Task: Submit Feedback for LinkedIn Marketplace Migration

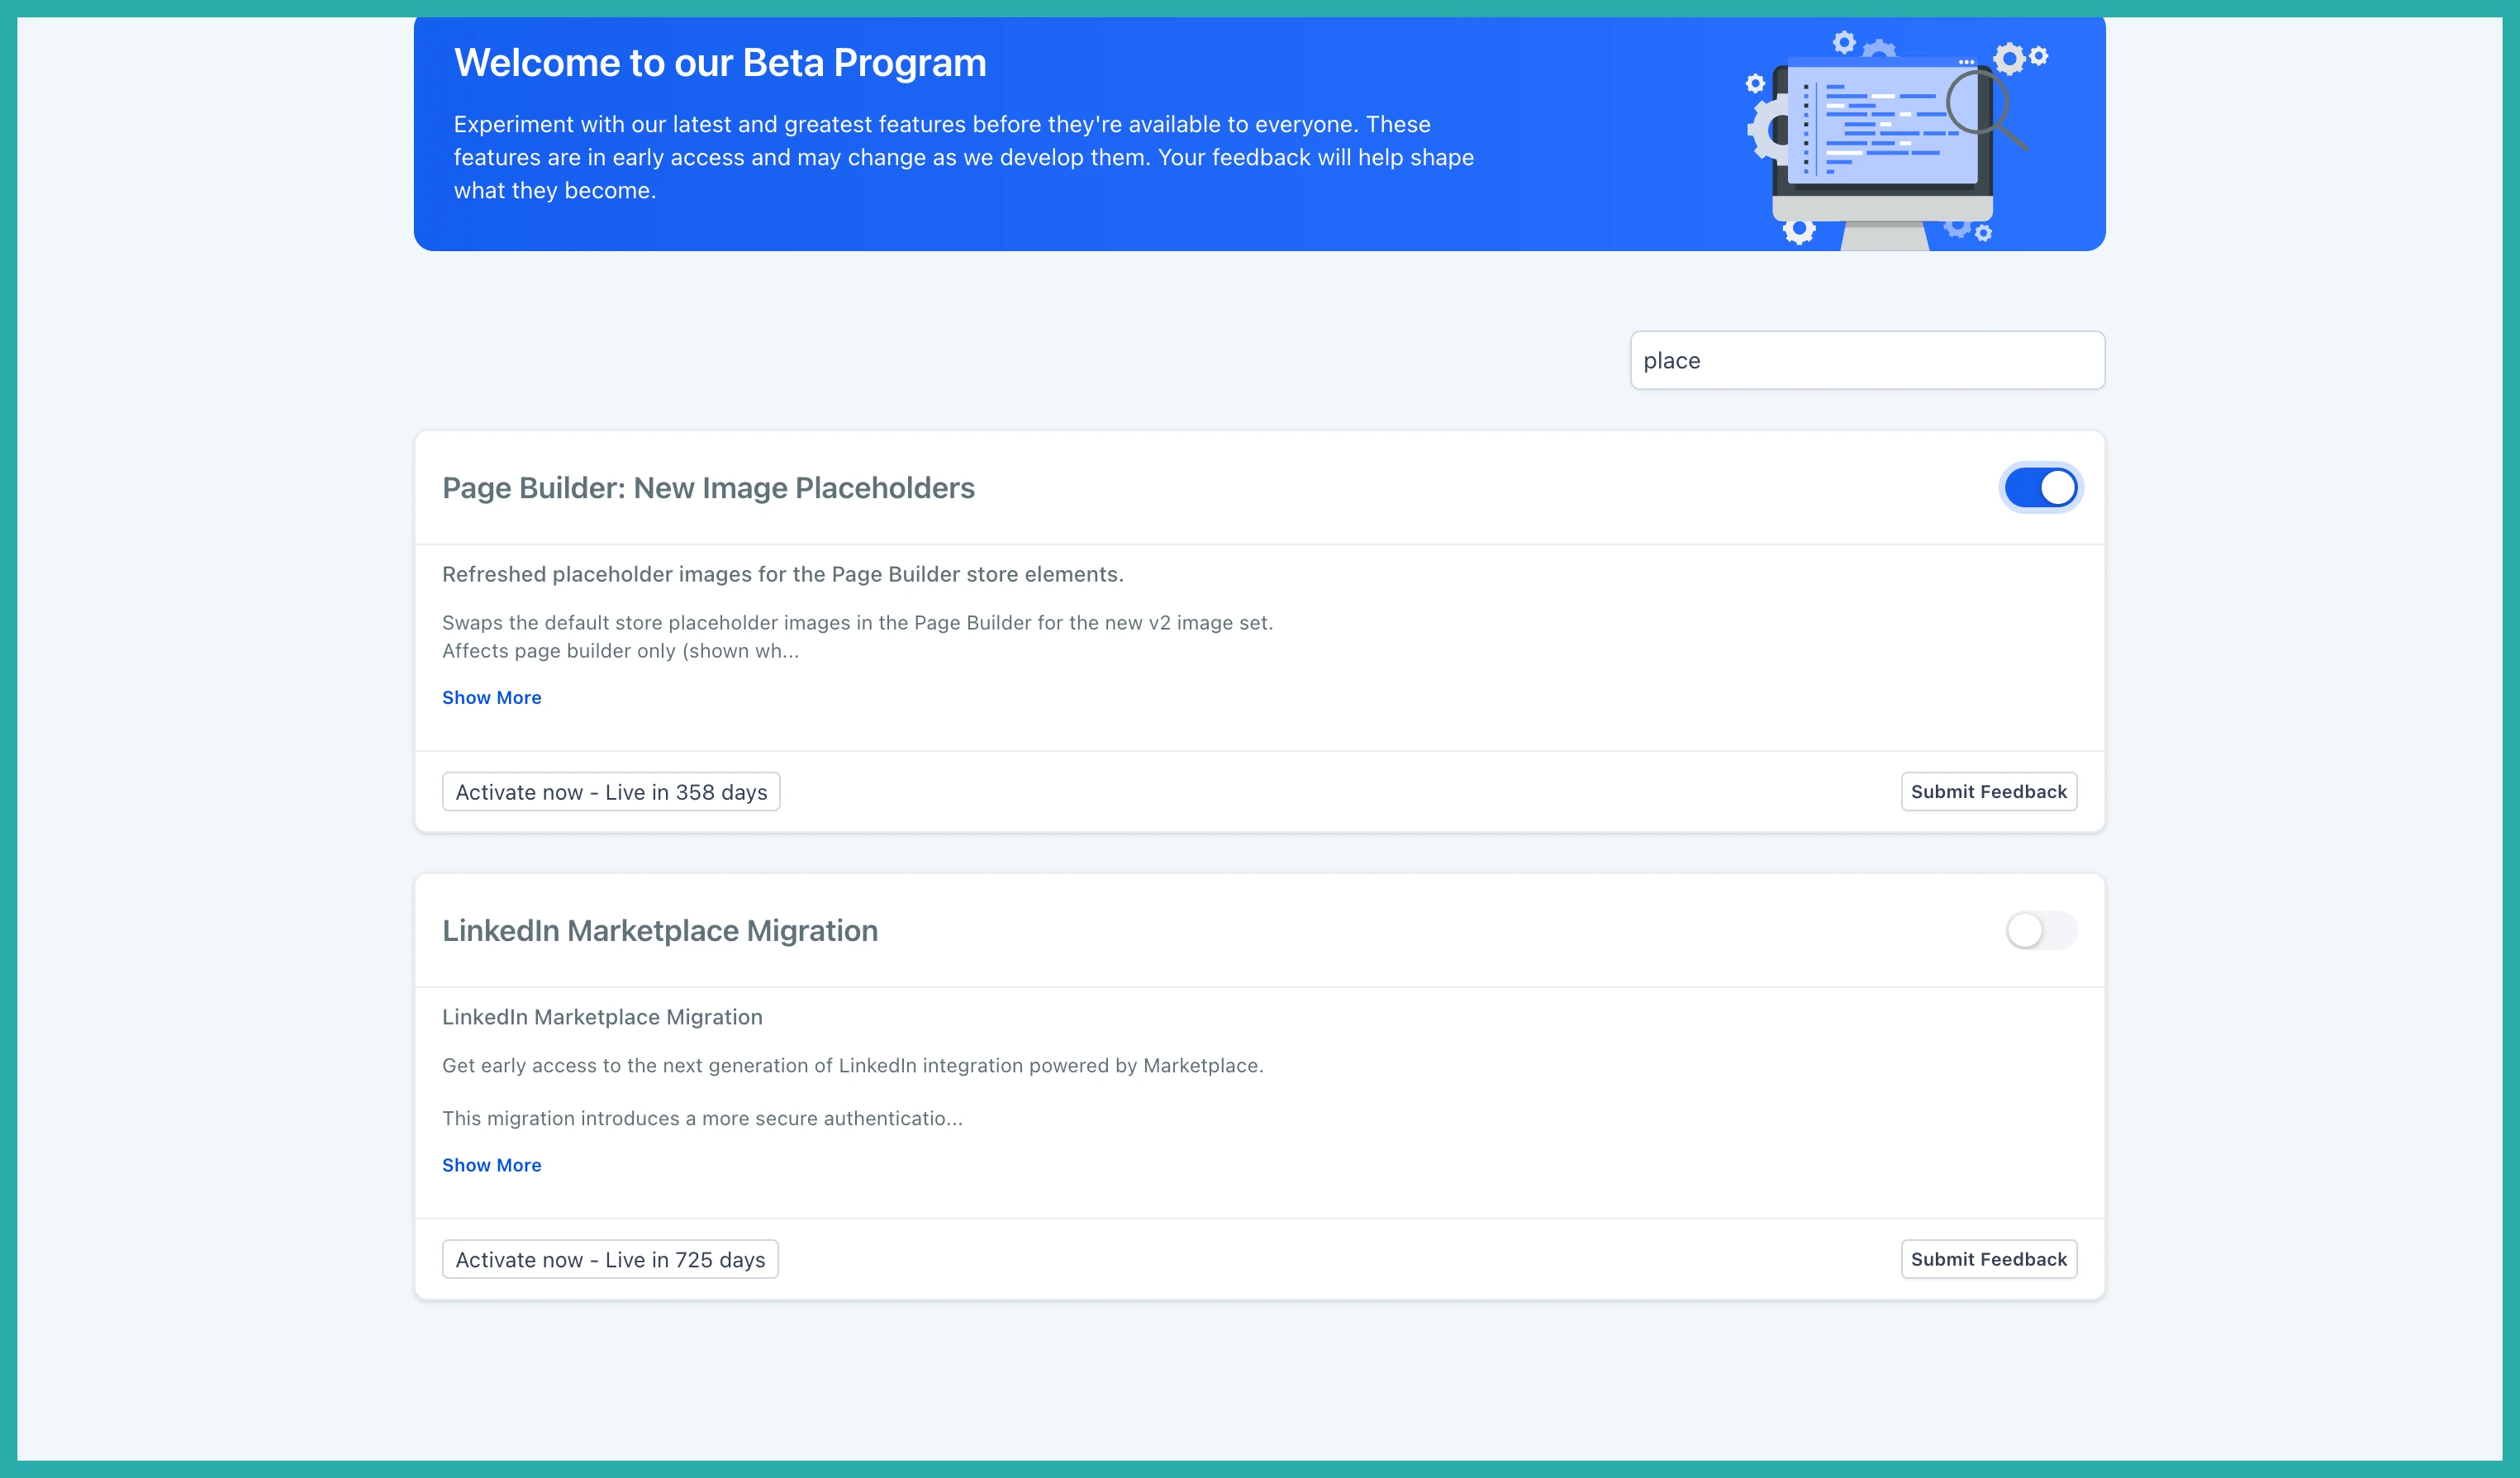Action: click(1988, 1259)
